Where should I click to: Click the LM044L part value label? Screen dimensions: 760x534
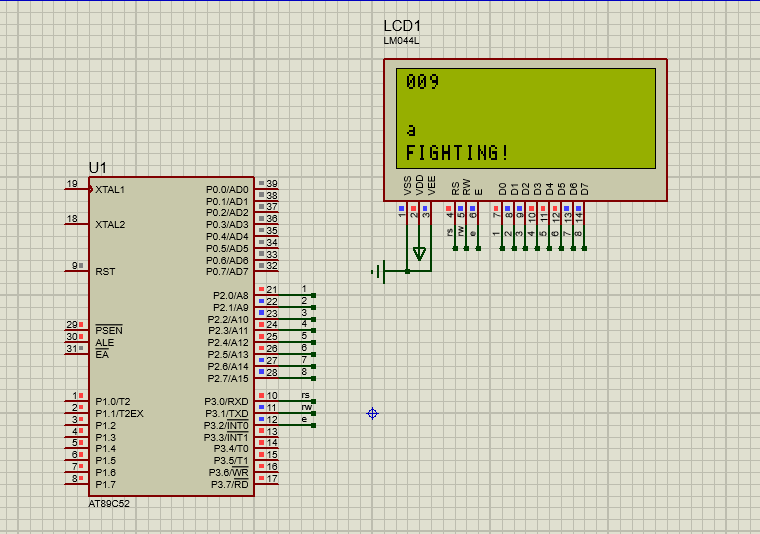pyautogui.click(x=401, y=41)
